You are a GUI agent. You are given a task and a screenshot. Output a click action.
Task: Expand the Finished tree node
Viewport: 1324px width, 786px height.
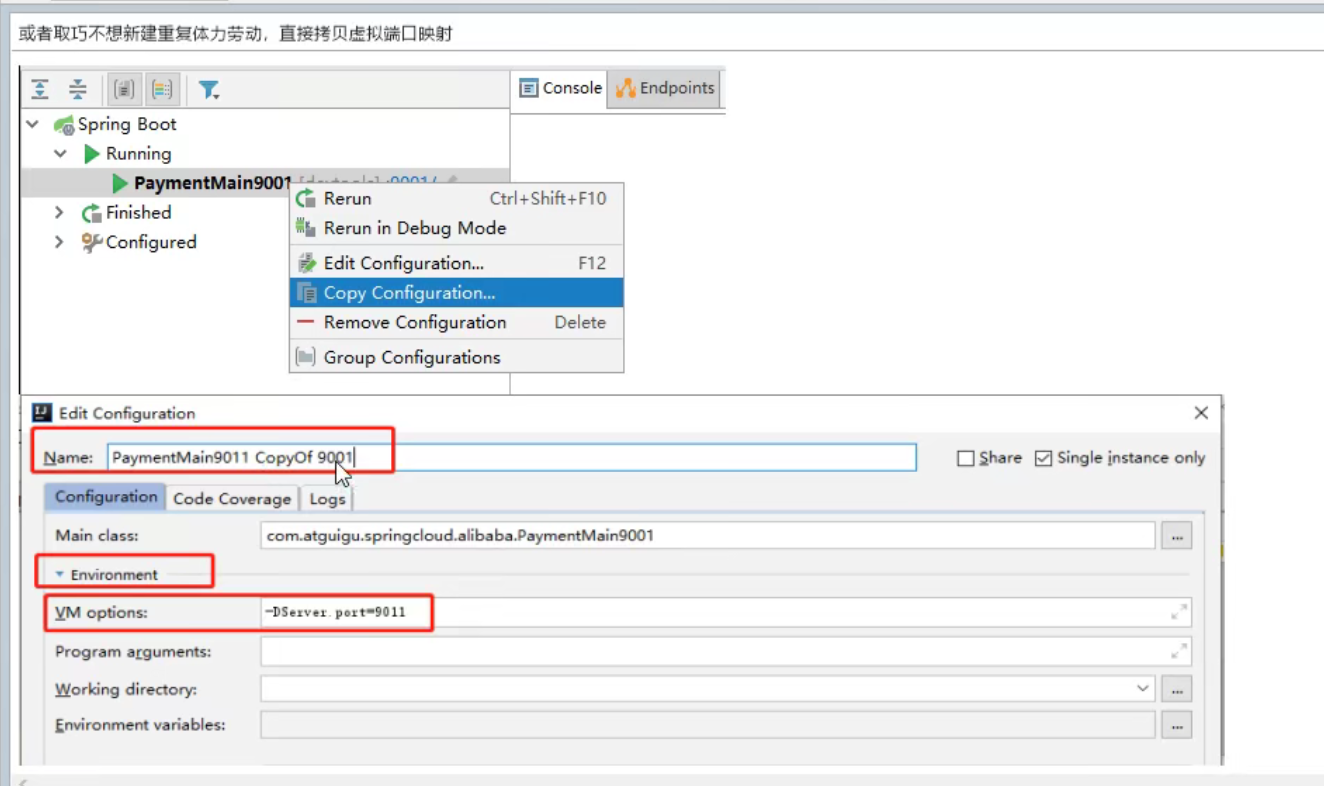[59, 213]
